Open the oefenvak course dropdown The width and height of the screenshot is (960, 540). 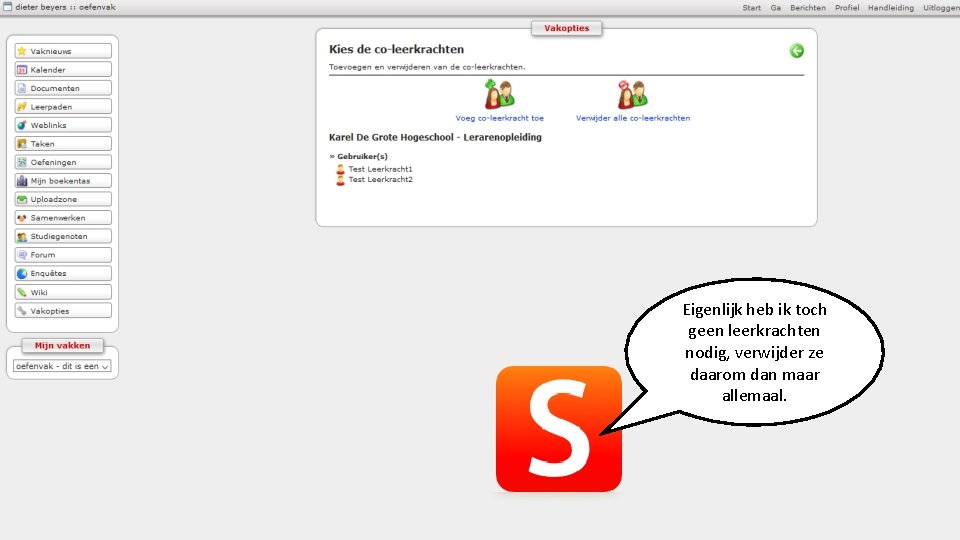62,366
